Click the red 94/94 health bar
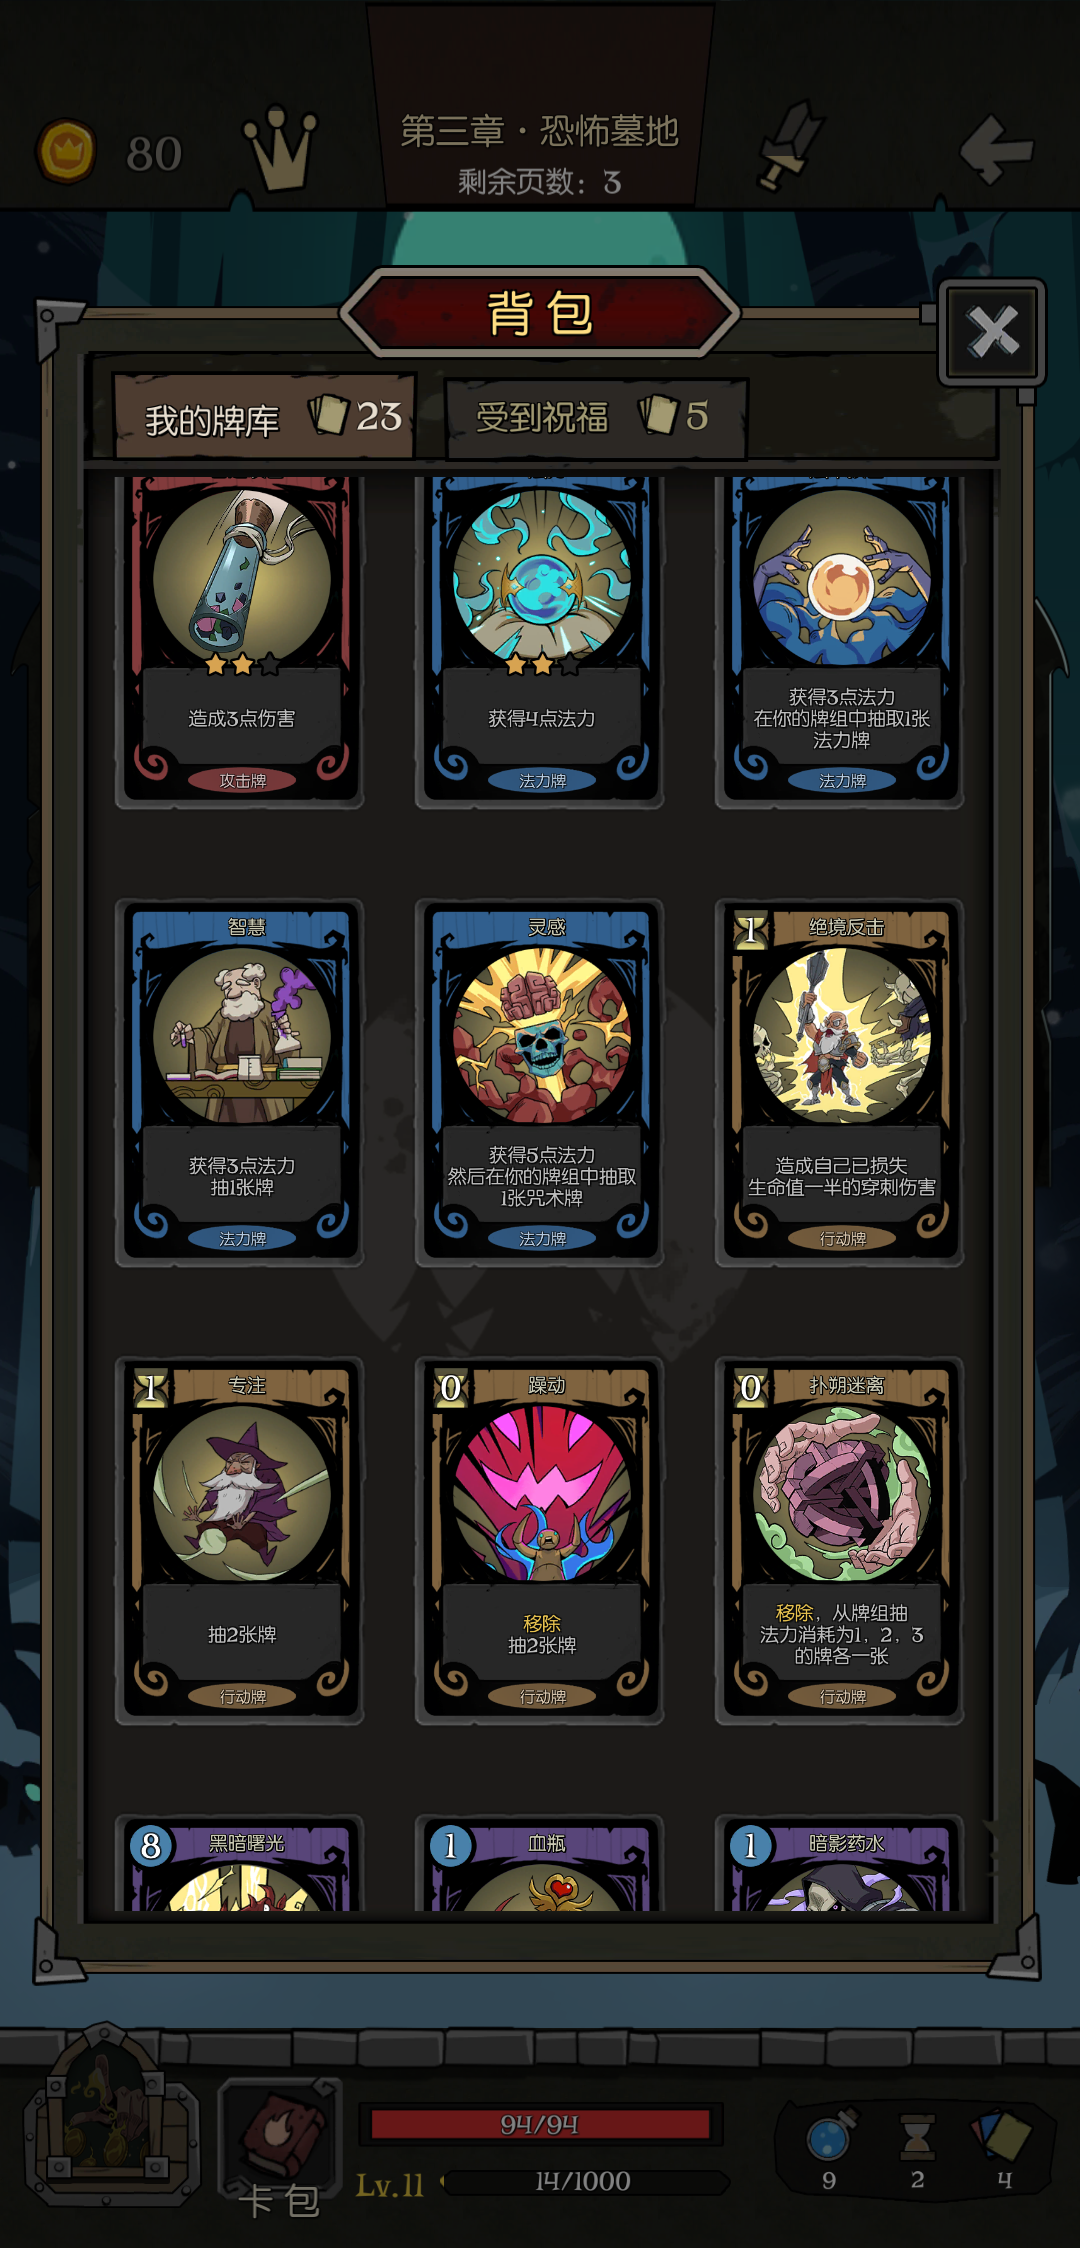Image resolution: width=1080 pixels, height=2248 pixels. pyautogui.click(x=540, y=2124)
